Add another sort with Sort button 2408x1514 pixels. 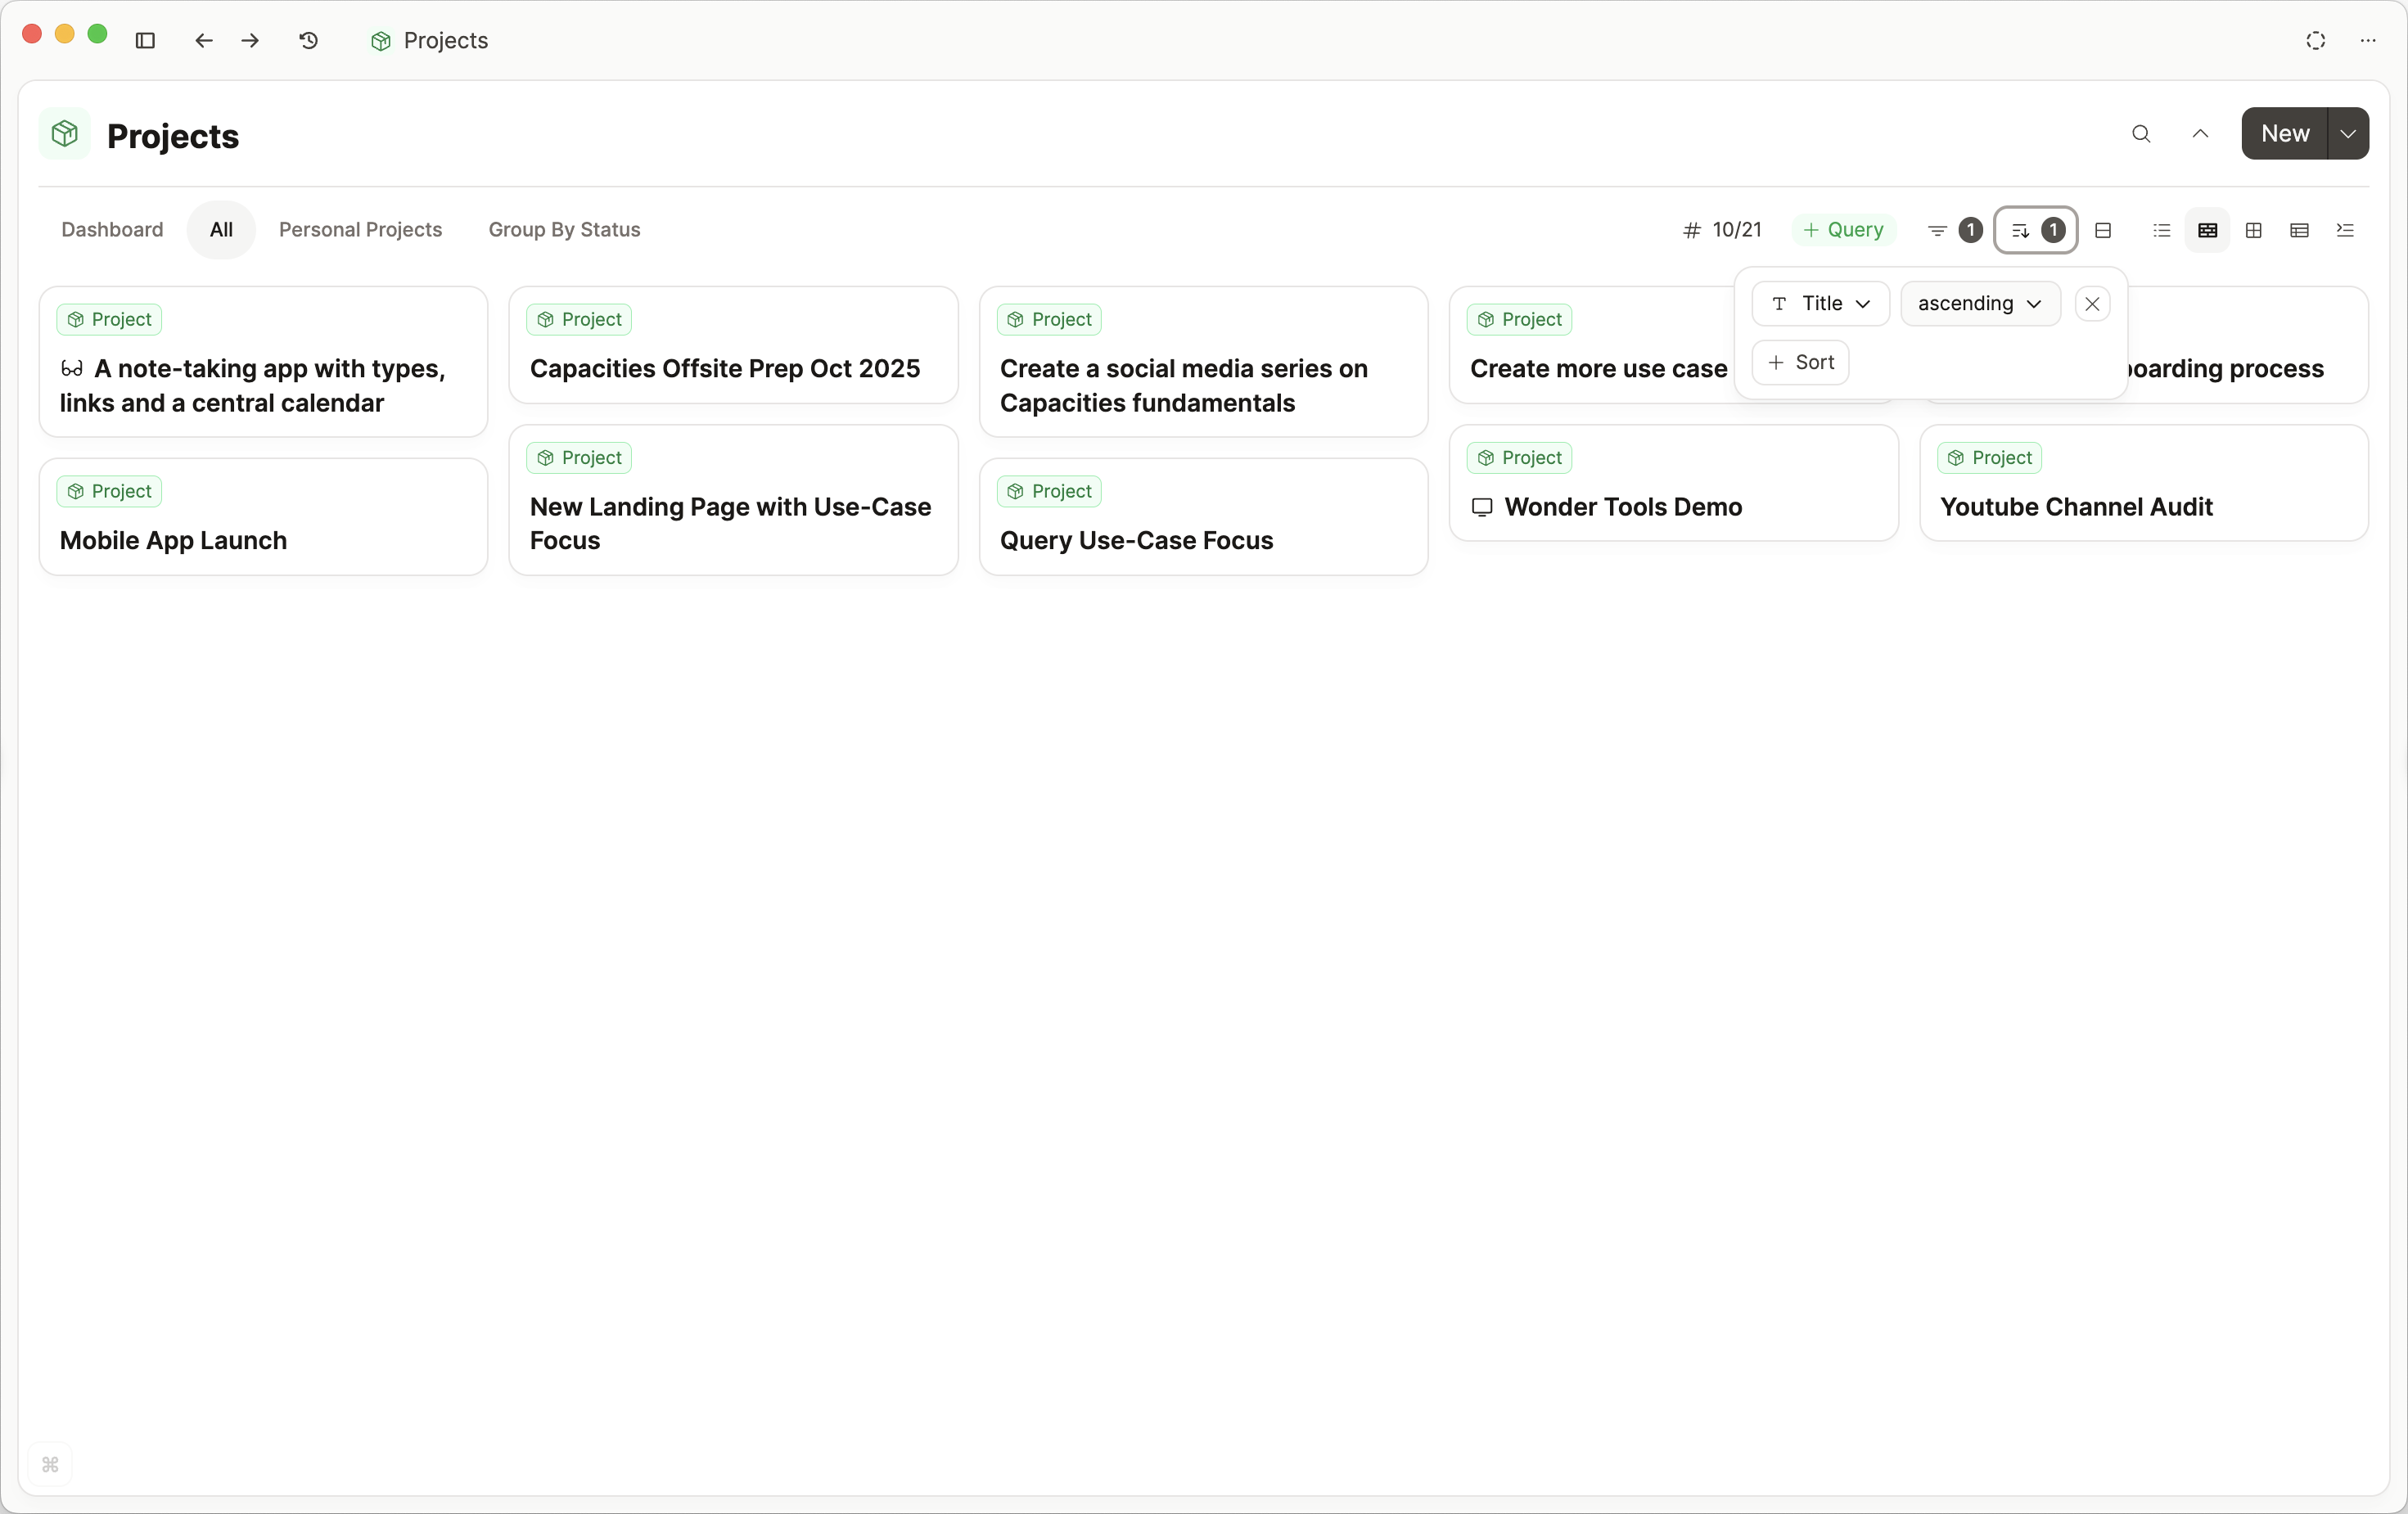coord(1800,362)
